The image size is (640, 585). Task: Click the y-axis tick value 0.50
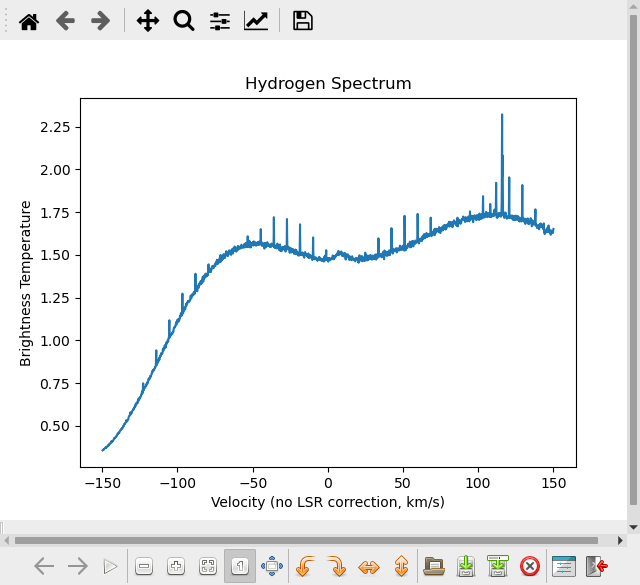[x=55, y=426]
